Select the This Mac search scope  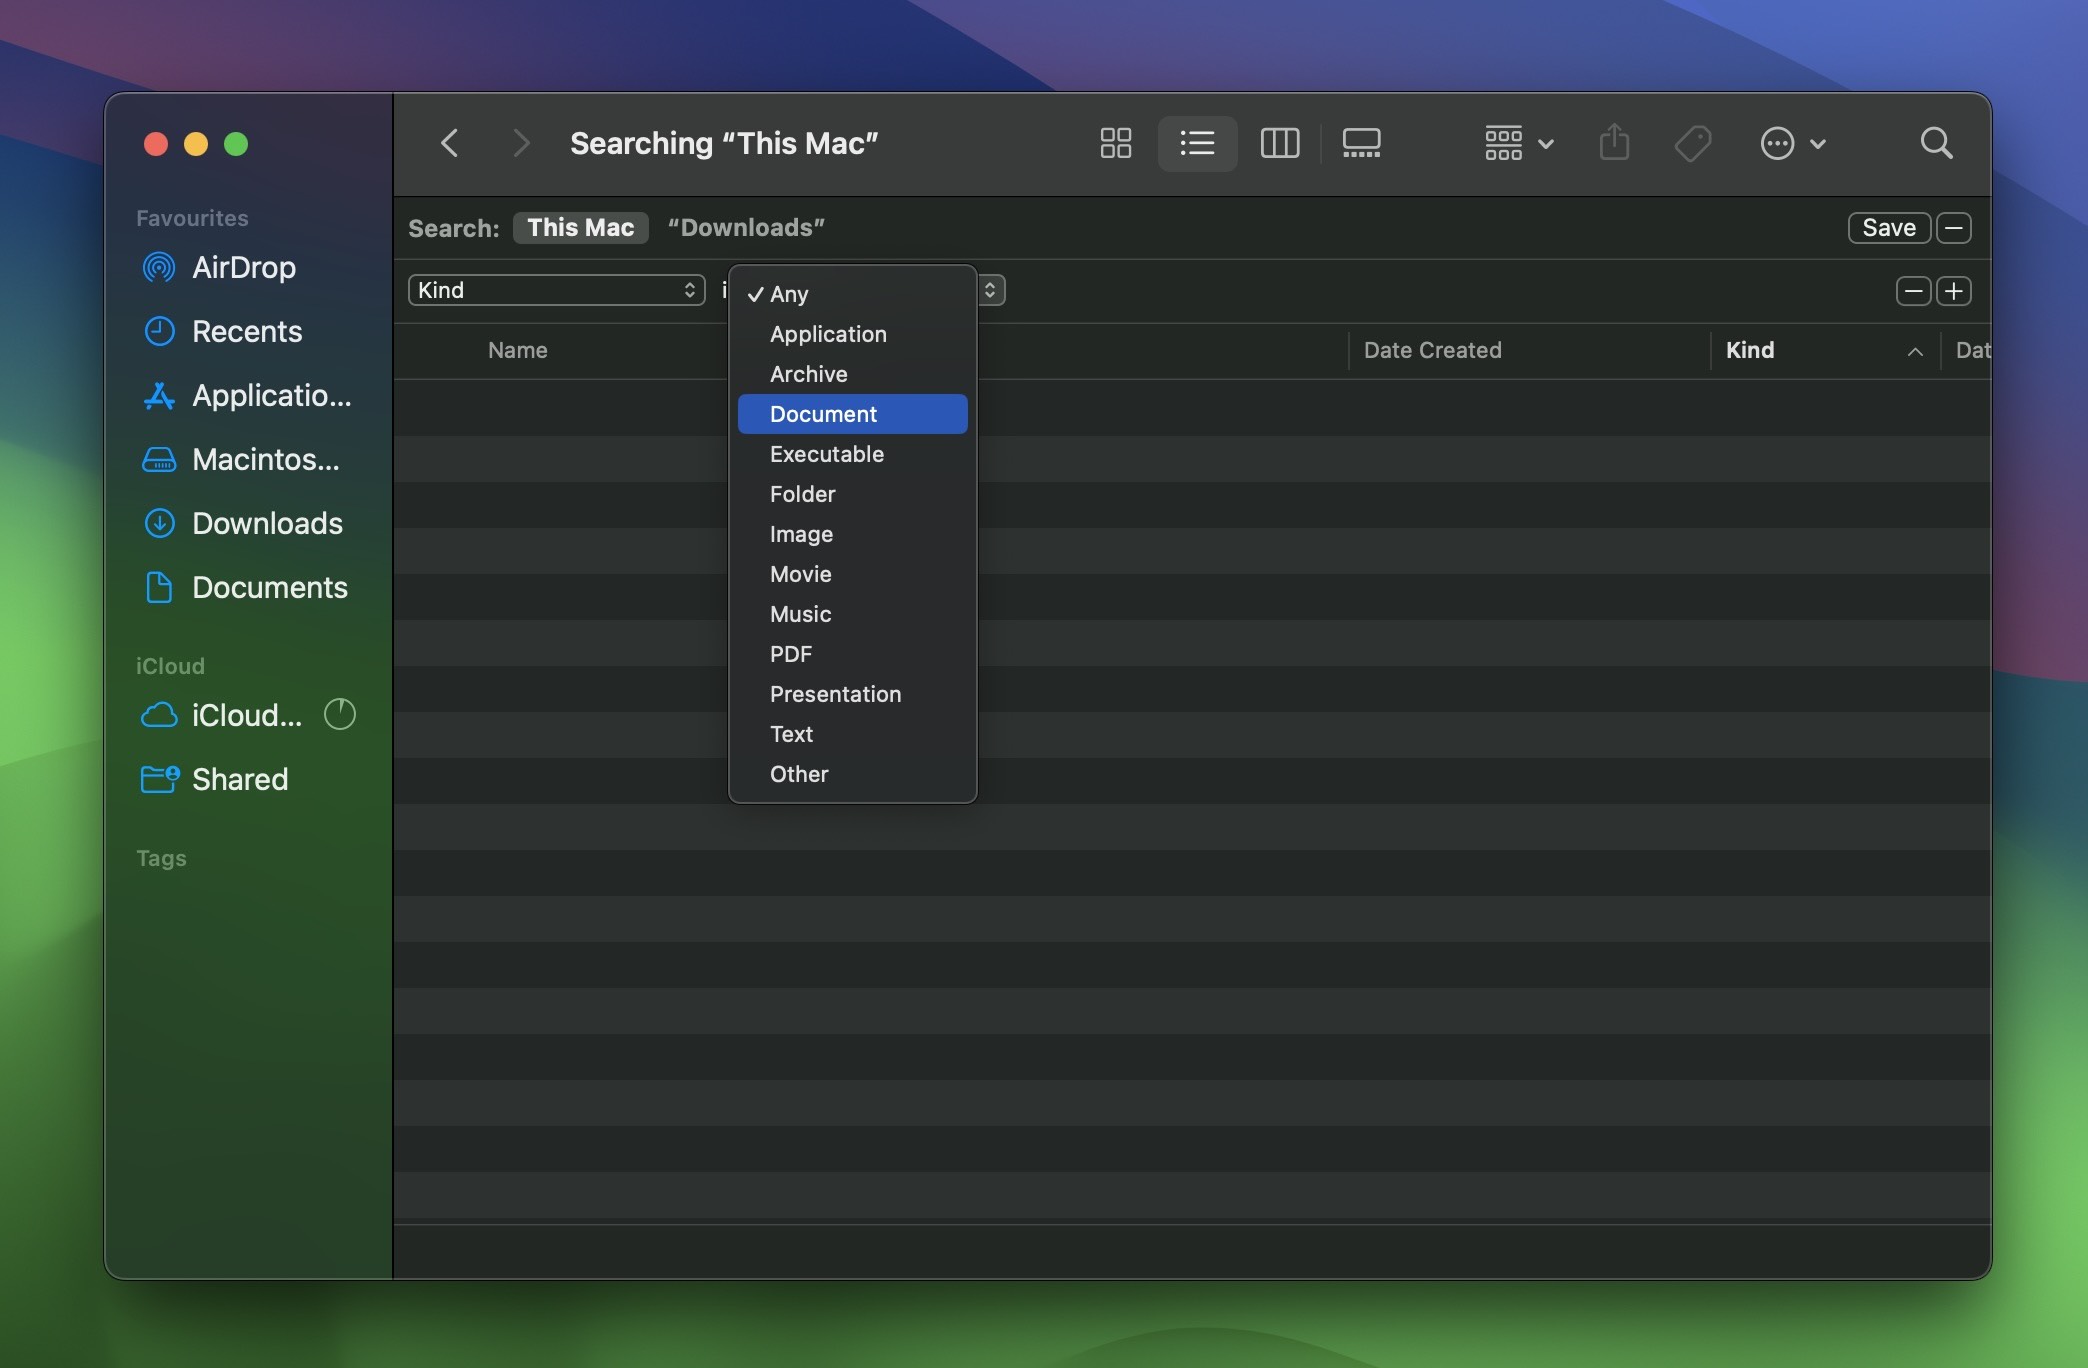click(580, 227)
